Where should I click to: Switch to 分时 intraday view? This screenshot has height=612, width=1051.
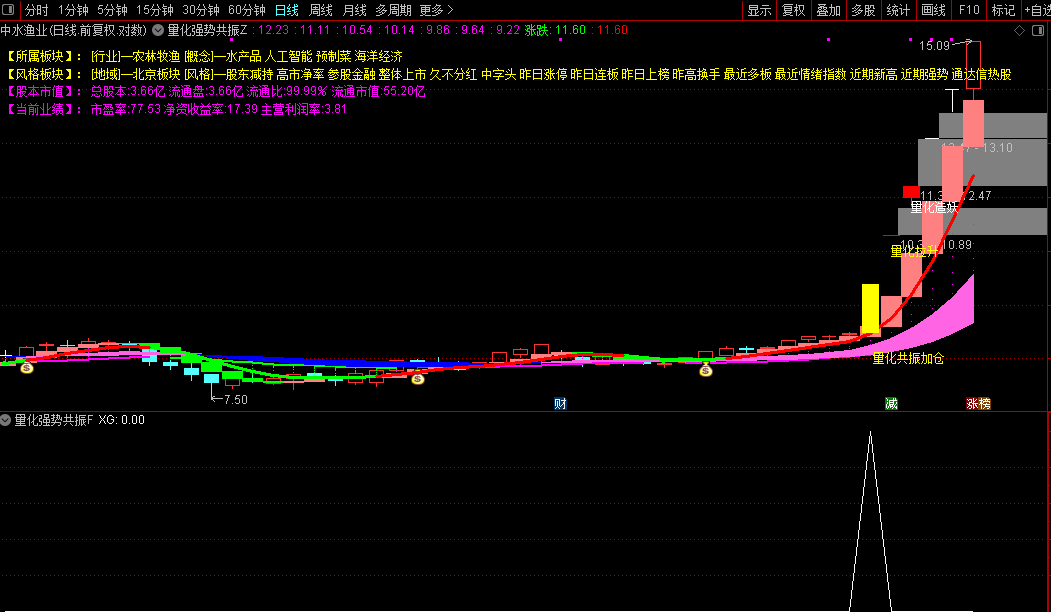tap(37, 10)
